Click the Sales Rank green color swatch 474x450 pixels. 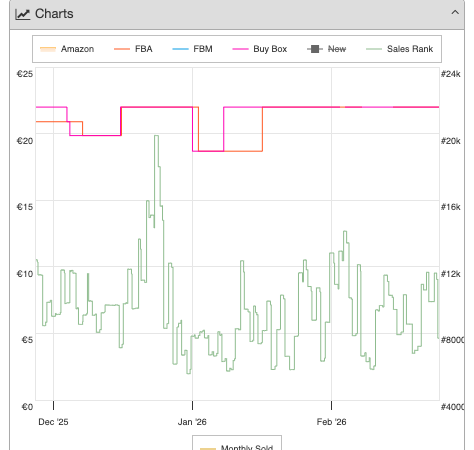[374, 49]
